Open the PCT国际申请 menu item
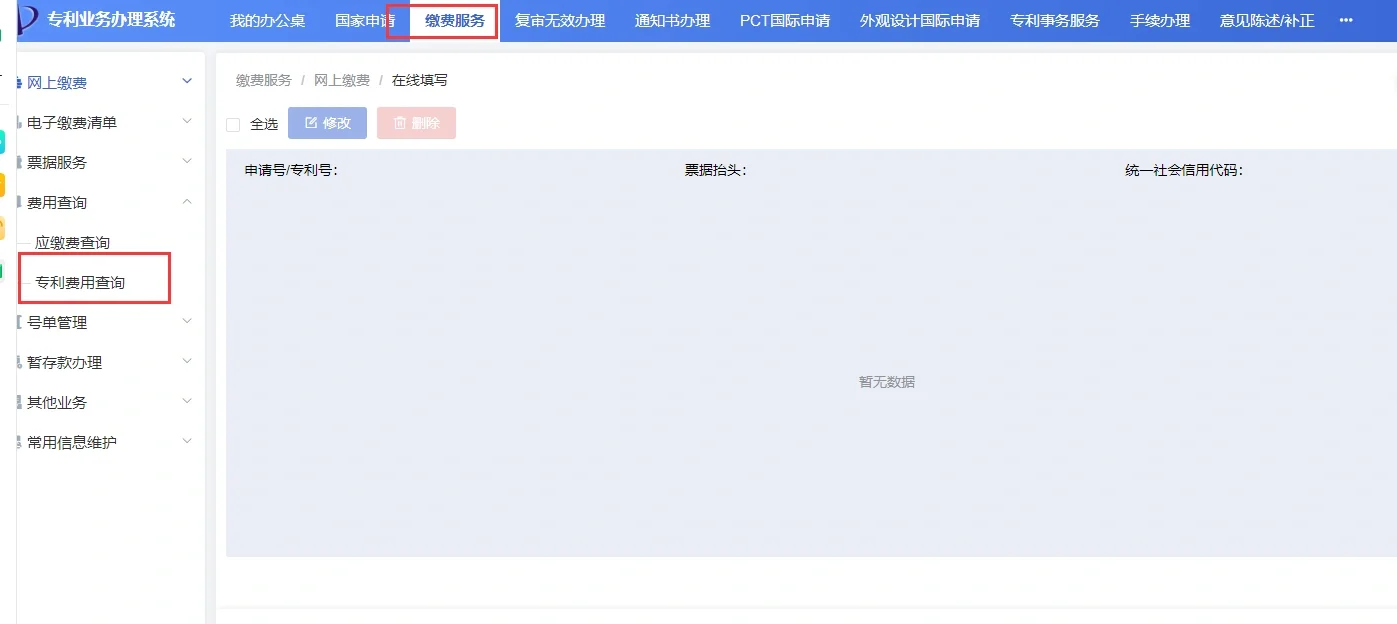This screenshot has width=1397, height=624. click(784, 20)
